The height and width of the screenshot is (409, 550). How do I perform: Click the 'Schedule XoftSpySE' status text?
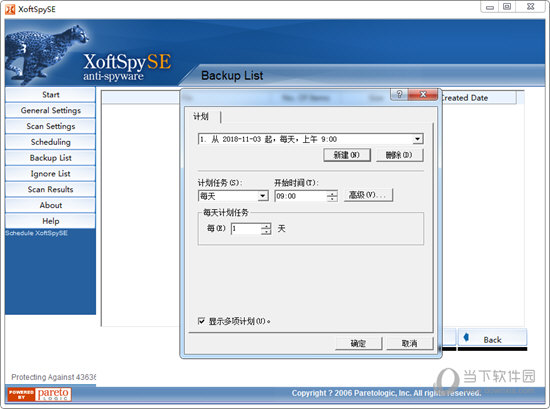(x=36, y=233)
